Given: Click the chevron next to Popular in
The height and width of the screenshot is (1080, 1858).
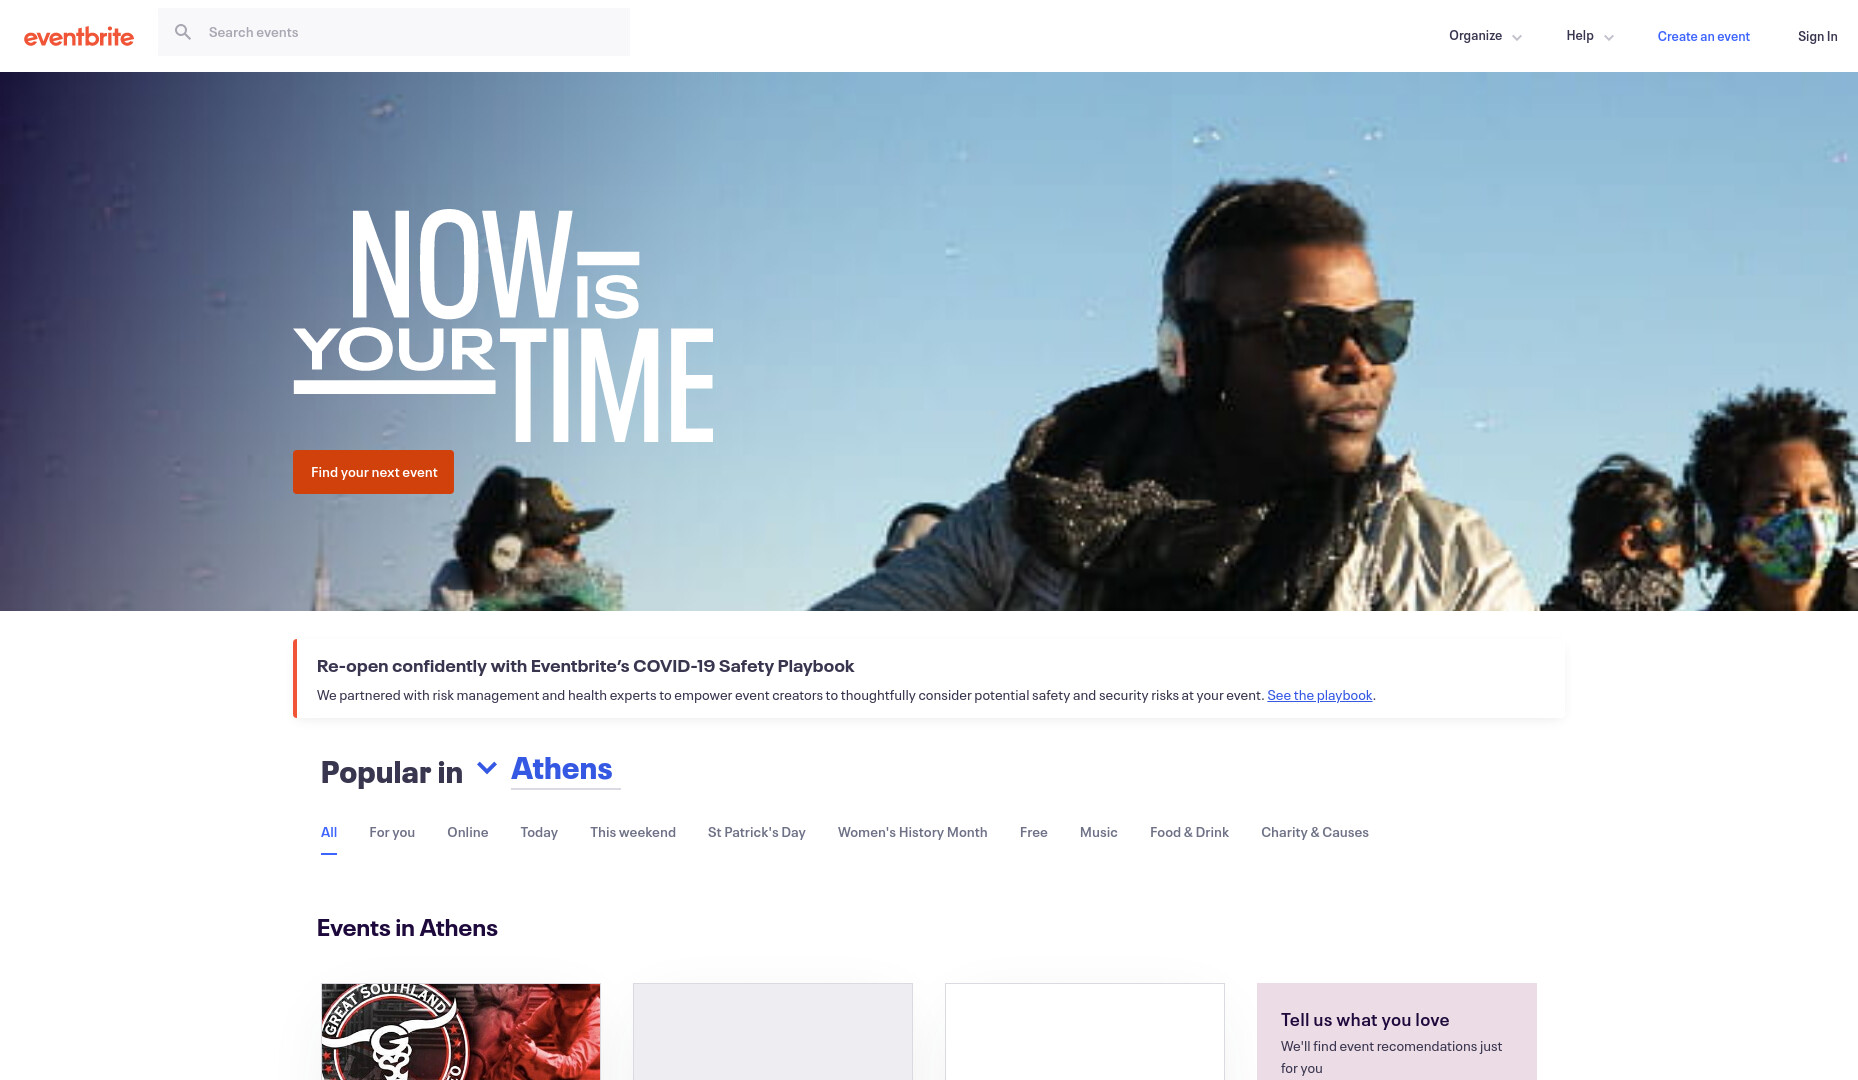Looking at the screenshot, I should tap(487, 768).
